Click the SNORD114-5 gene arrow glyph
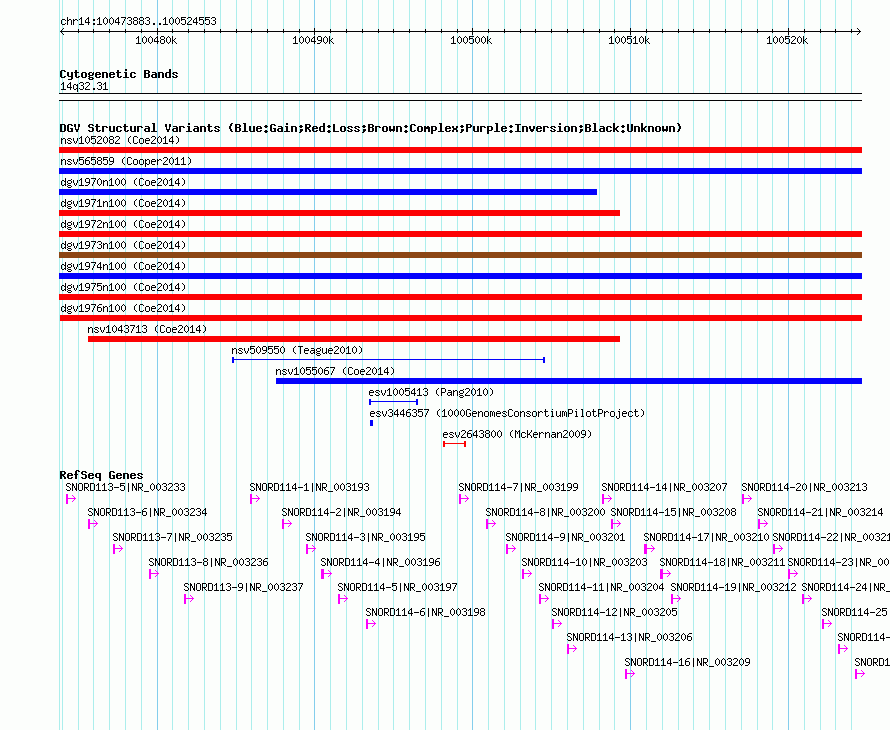 pos(343,599)
